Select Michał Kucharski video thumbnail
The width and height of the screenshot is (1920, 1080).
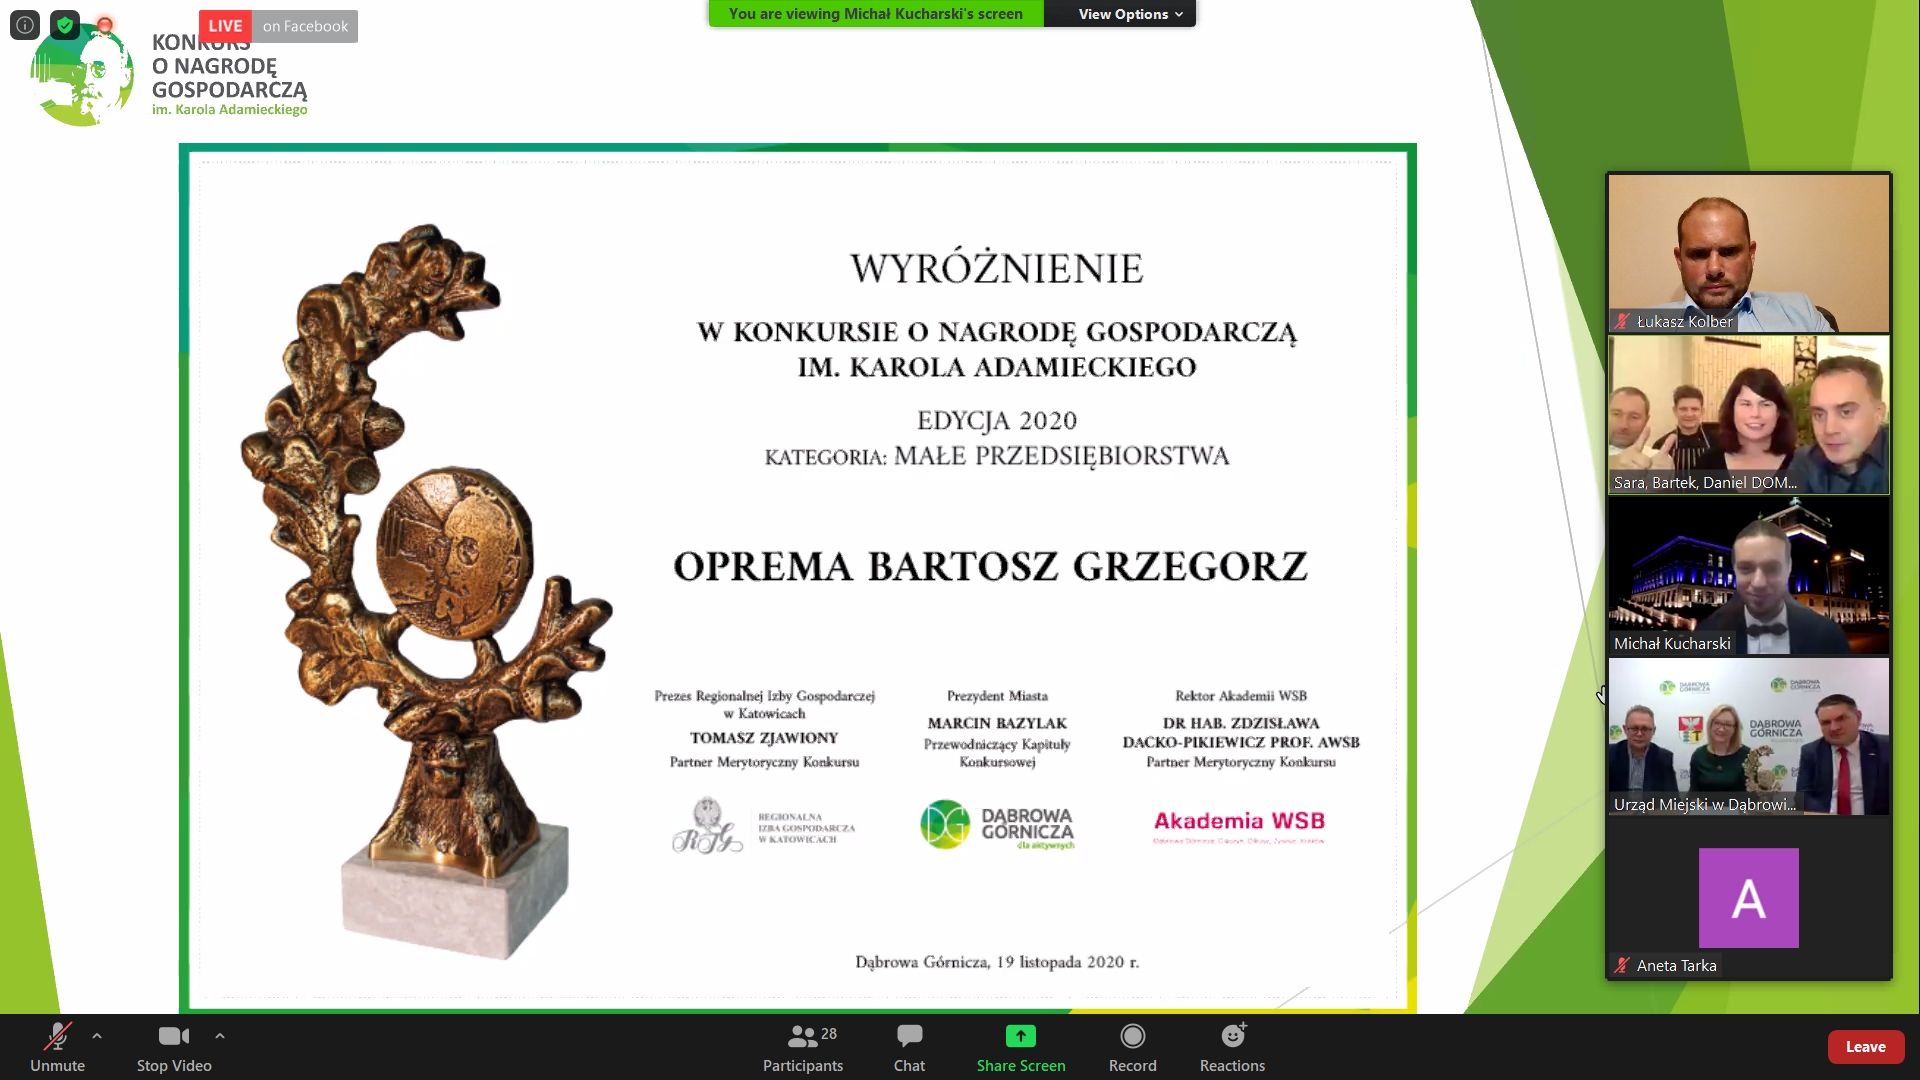coord(1749,575)
